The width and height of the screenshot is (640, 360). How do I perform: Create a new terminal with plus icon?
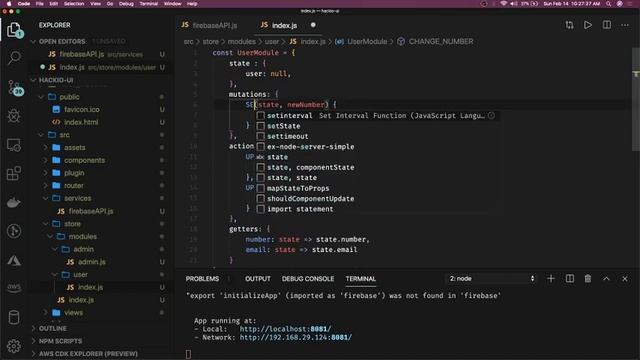pyautogui.click(x=551, y=278)
